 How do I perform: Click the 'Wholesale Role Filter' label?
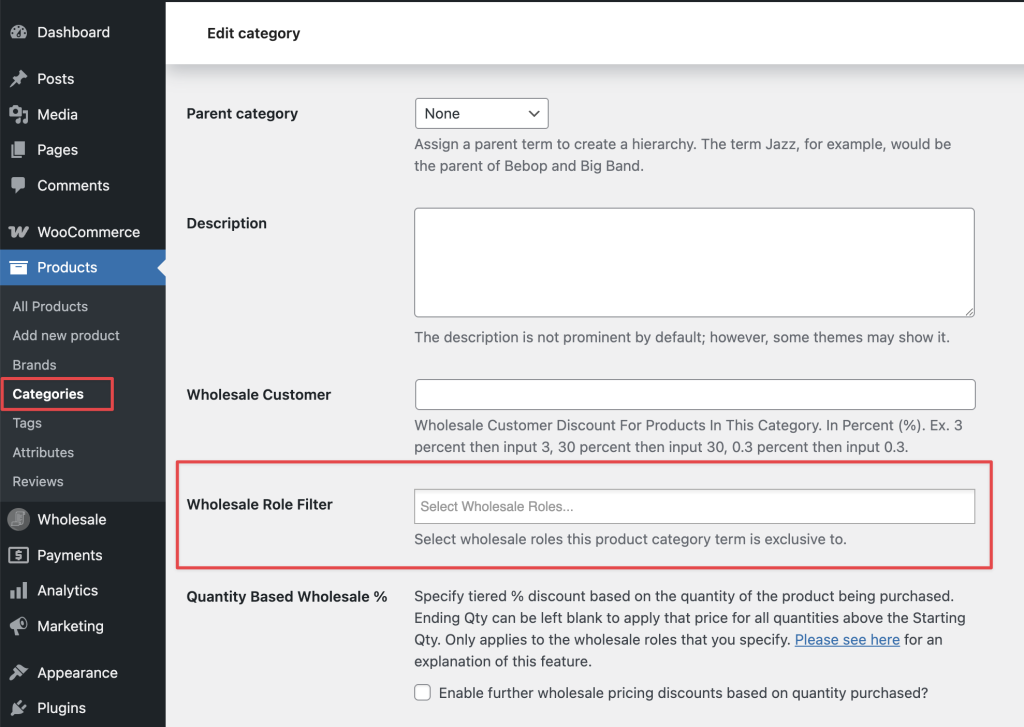coord(259,504)
